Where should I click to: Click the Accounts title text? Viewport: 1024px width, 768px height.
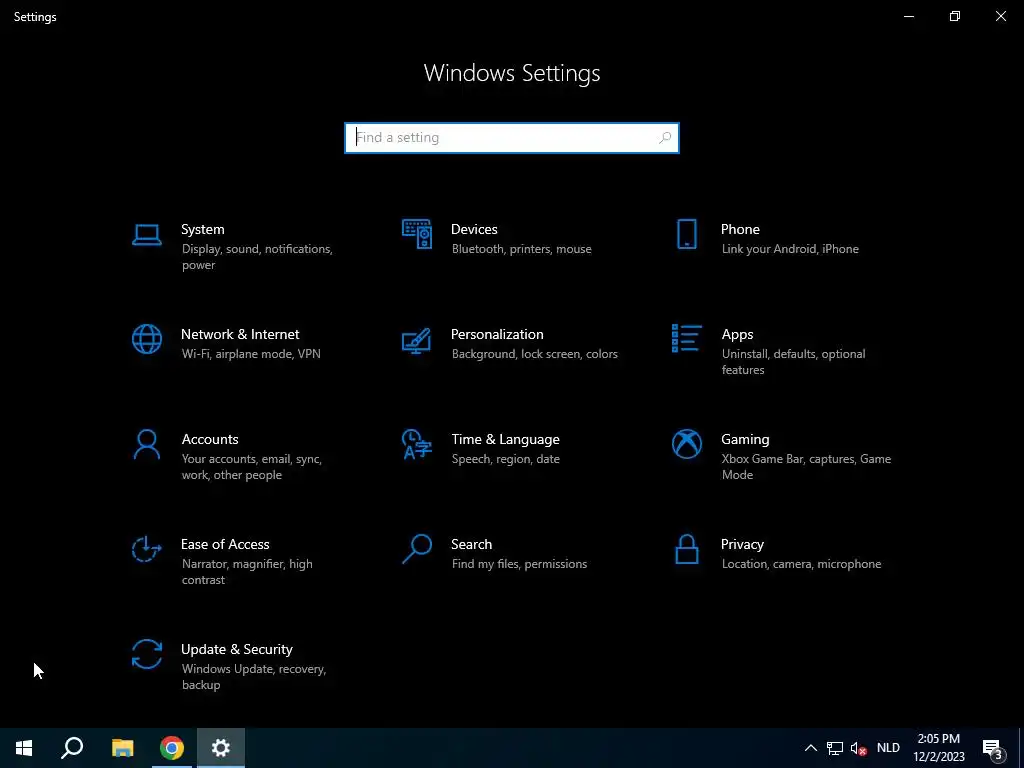pyautogui.click(x=210, y=440)
